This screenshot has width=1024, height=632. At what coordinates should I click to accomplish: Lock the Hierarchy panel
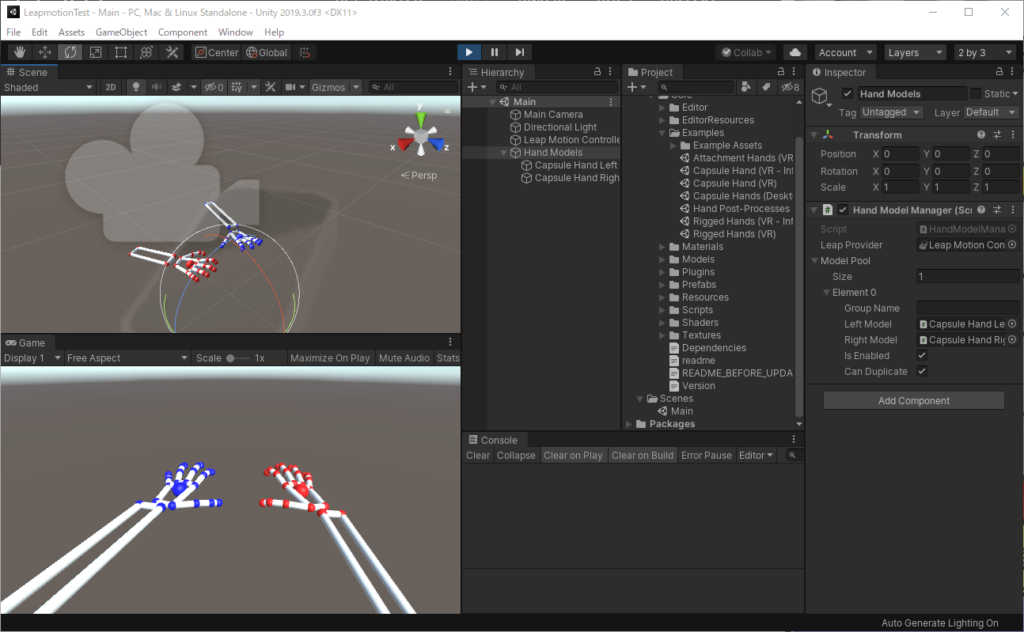point(597,71)
